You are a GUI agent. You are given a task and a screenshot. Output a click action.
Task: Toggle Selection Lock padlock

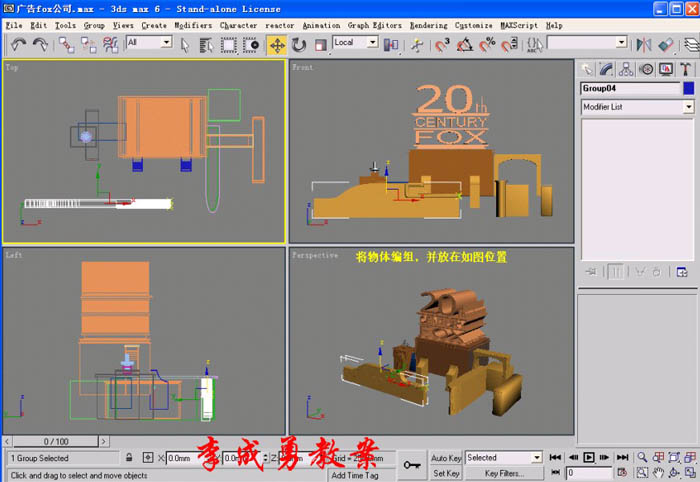coord(129,457)
